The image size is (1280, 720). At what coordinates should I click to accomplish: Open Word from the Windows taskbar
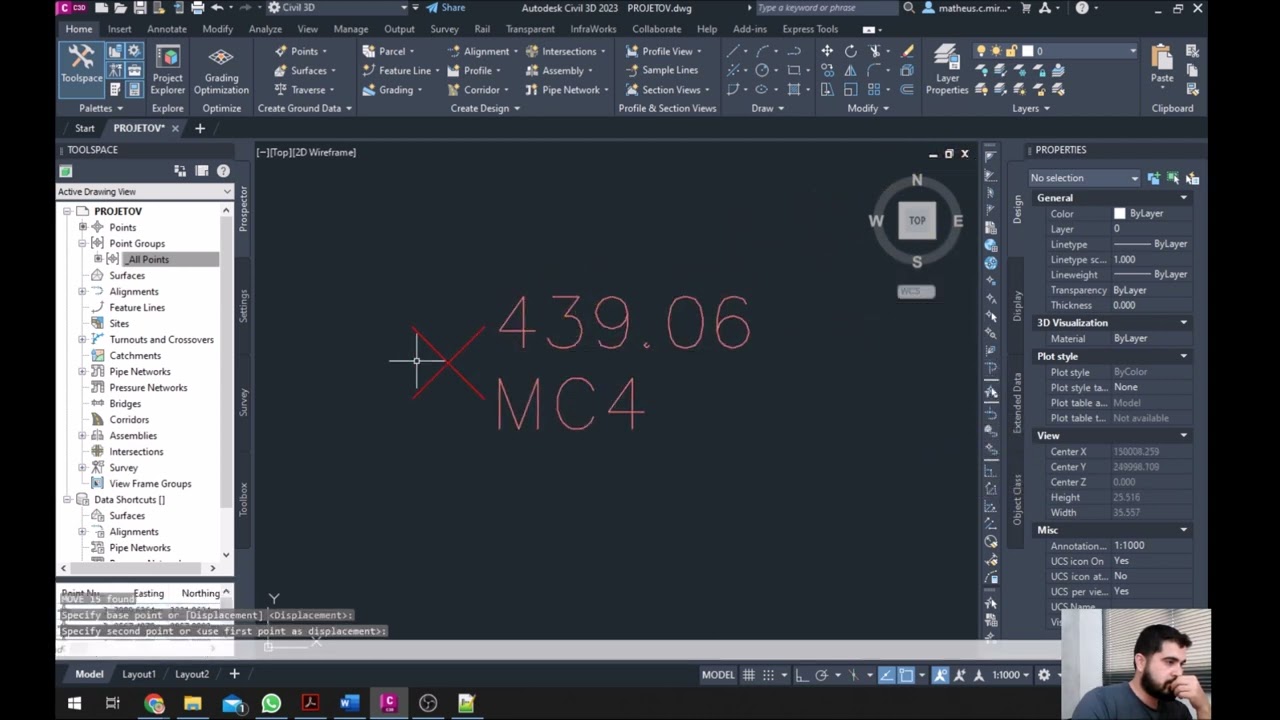[349, 704]
